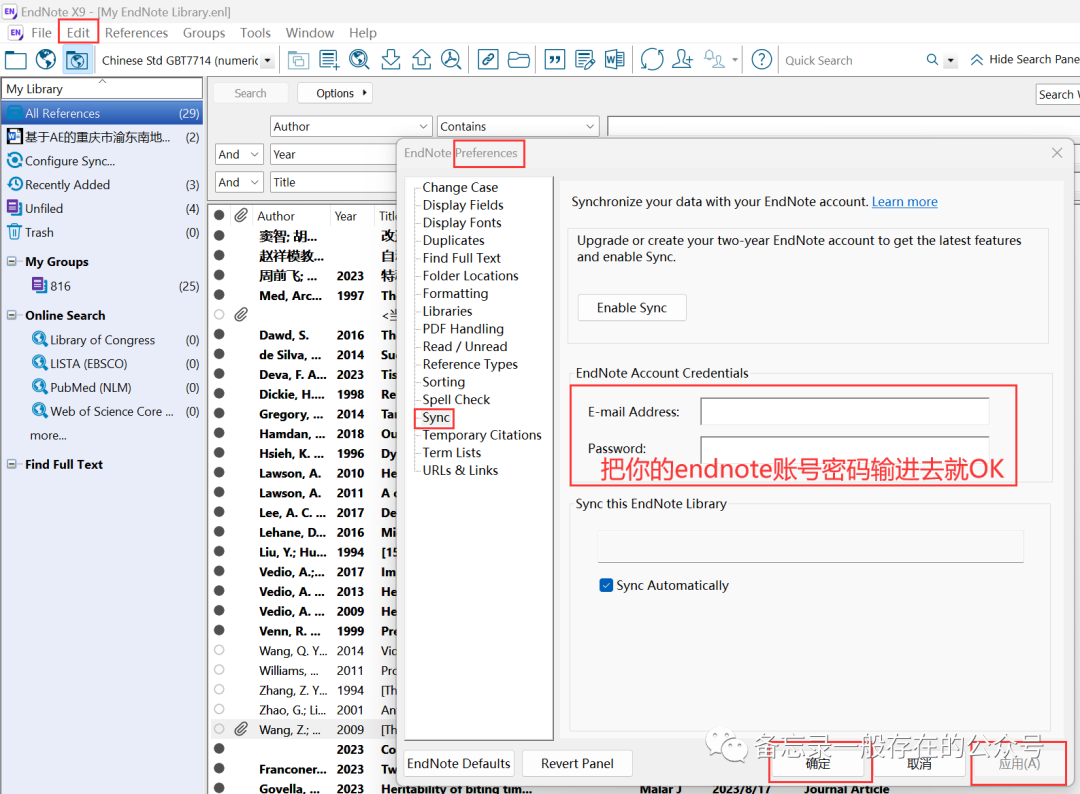Click the Sync Library circular-arrows icon
The height and width of the screenshot is (794, 1080).
(652, 60)
